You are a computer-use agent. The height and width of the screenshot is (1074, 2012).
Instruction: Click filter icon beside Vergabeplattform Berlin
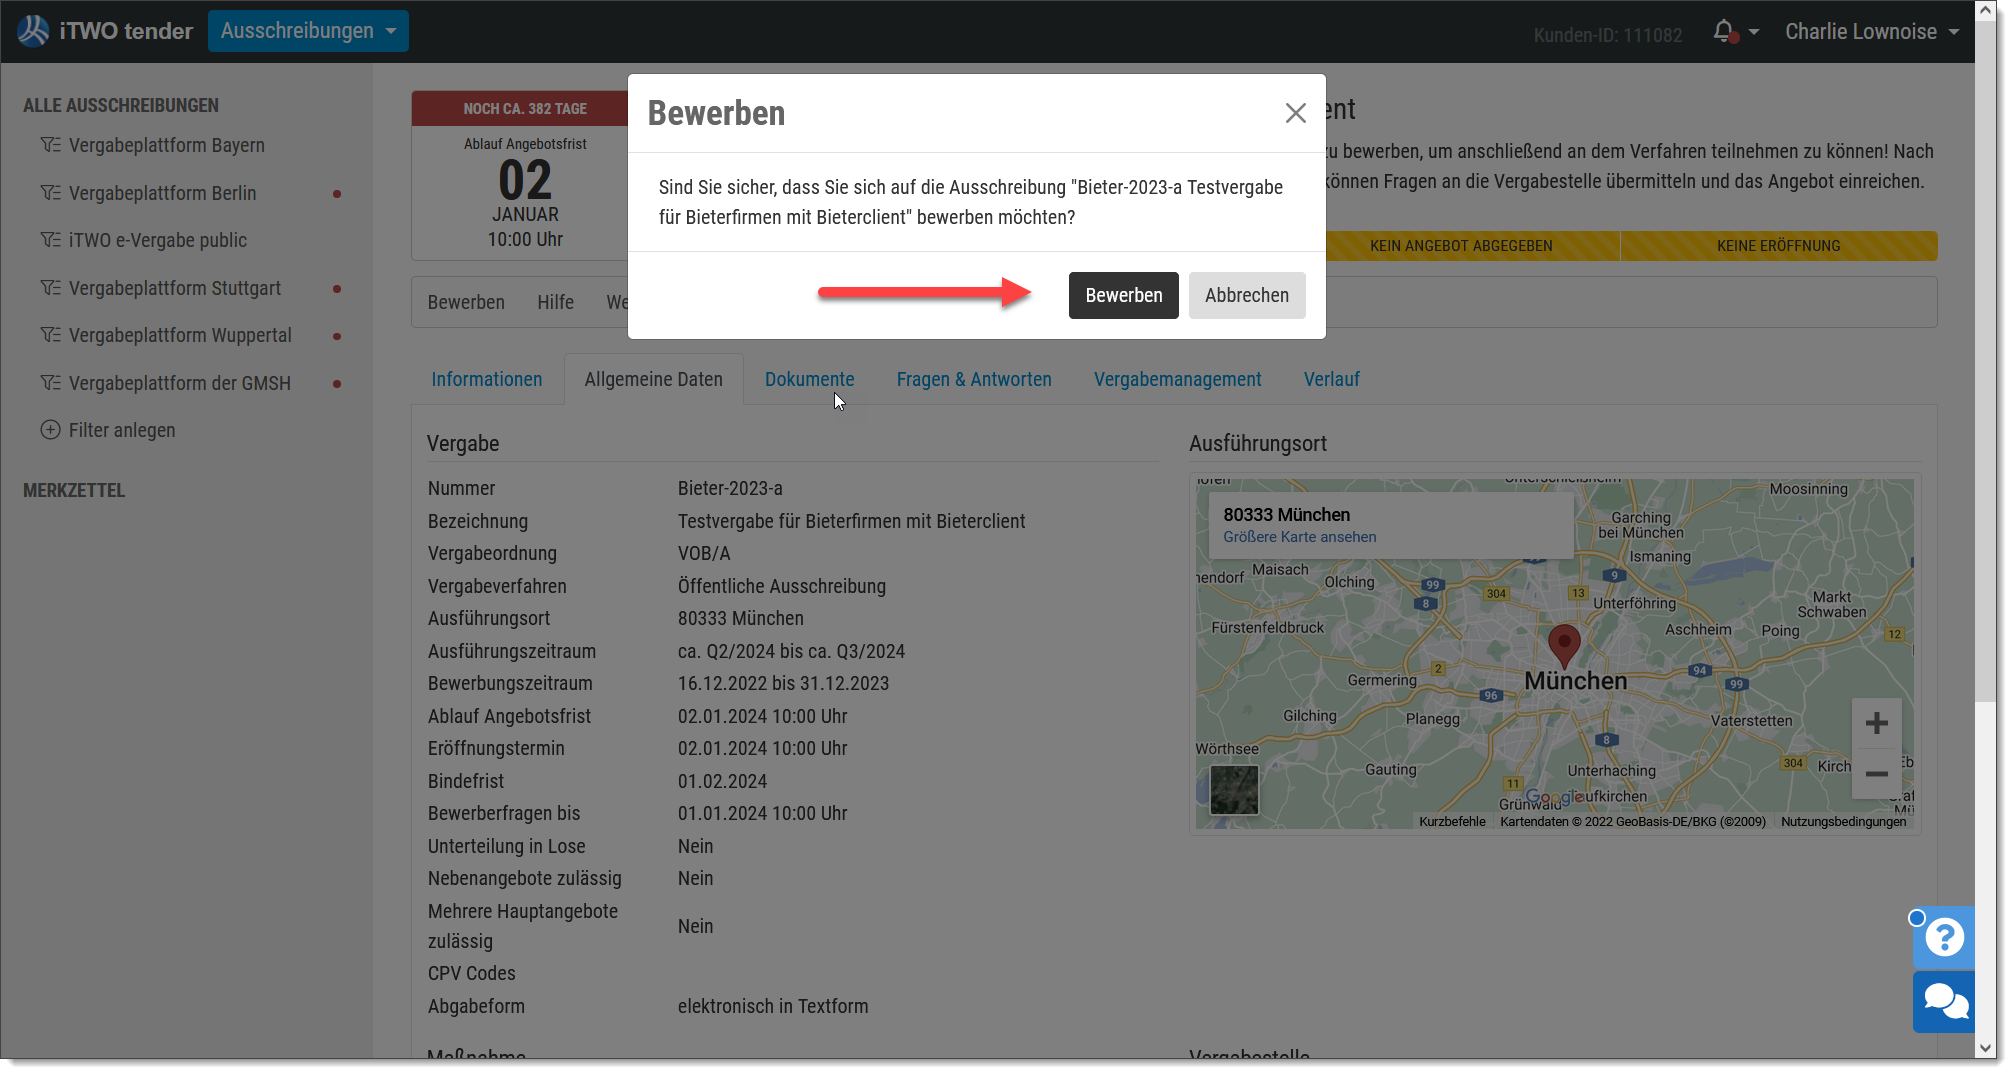pyautogui.click(x=50, y=193)
